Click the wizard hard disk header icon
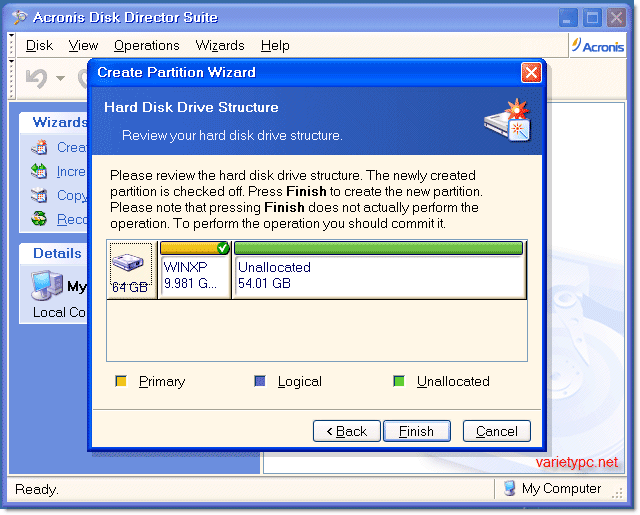Viewport: 640px width, 515px height. point(507,120)
